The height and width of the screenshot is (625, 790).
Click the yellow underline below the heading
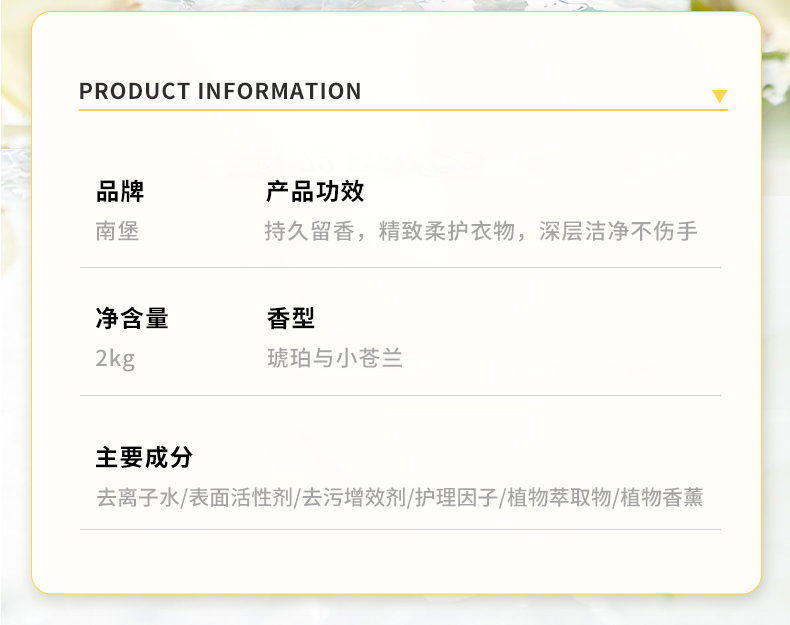(400, 109)
